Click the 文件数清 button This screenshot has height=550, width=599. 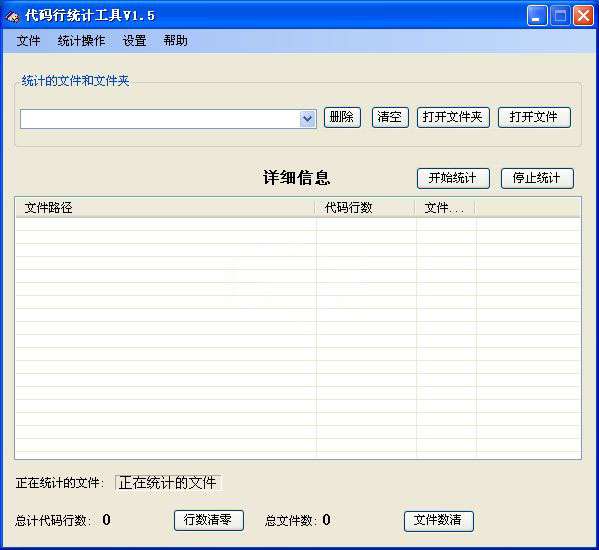(439, 521)
